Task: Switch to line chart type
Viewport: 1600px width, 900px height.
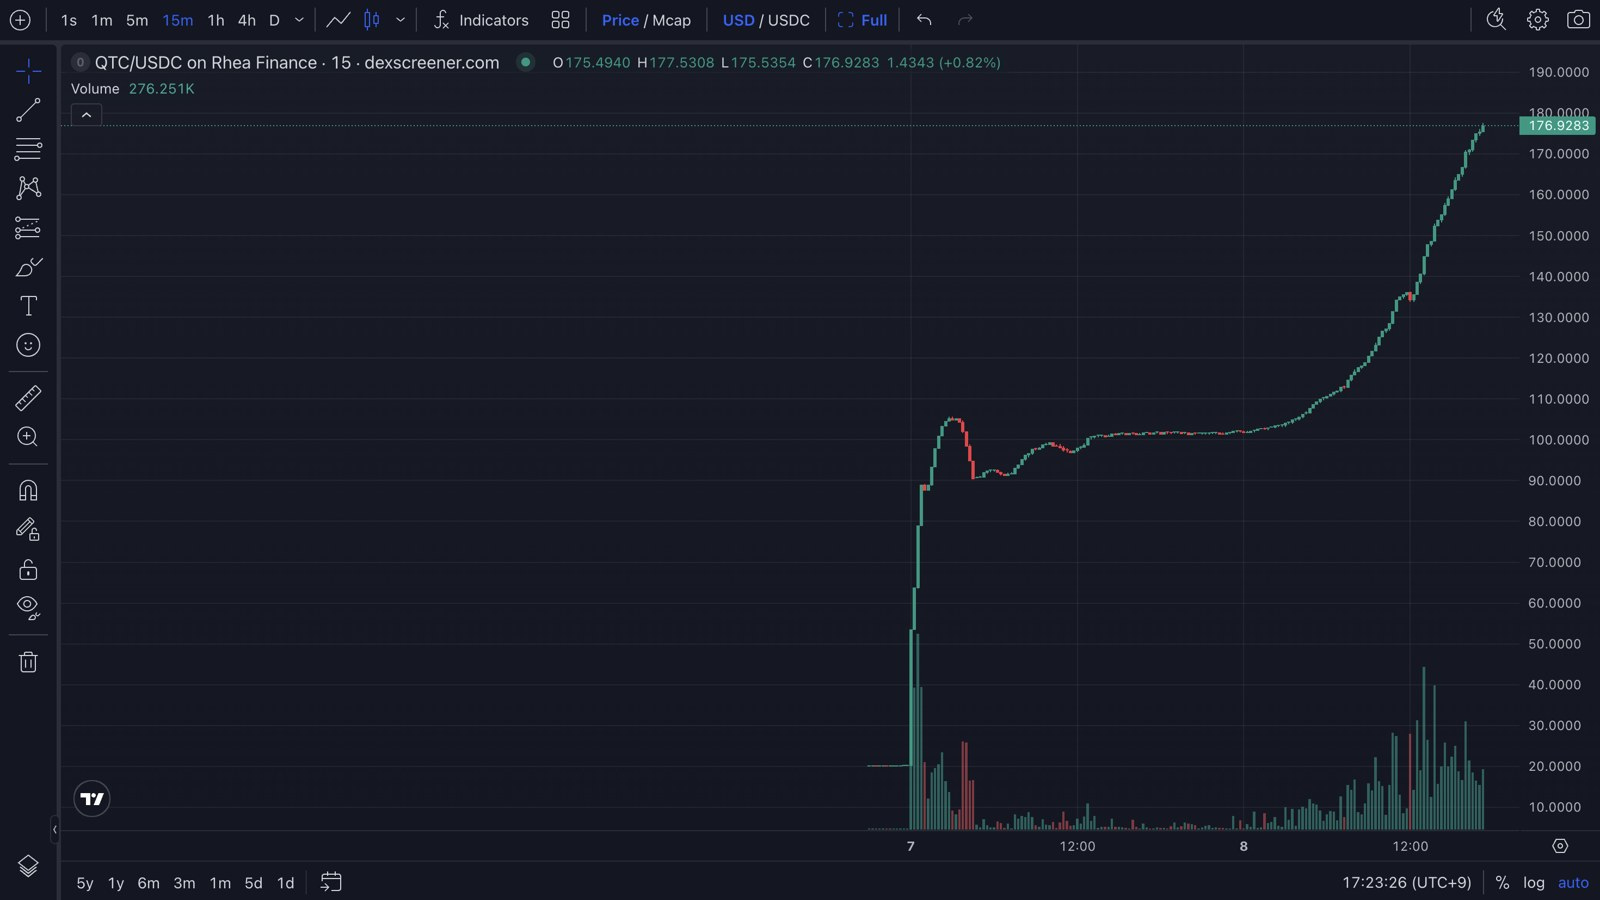Action: point(338,20)
